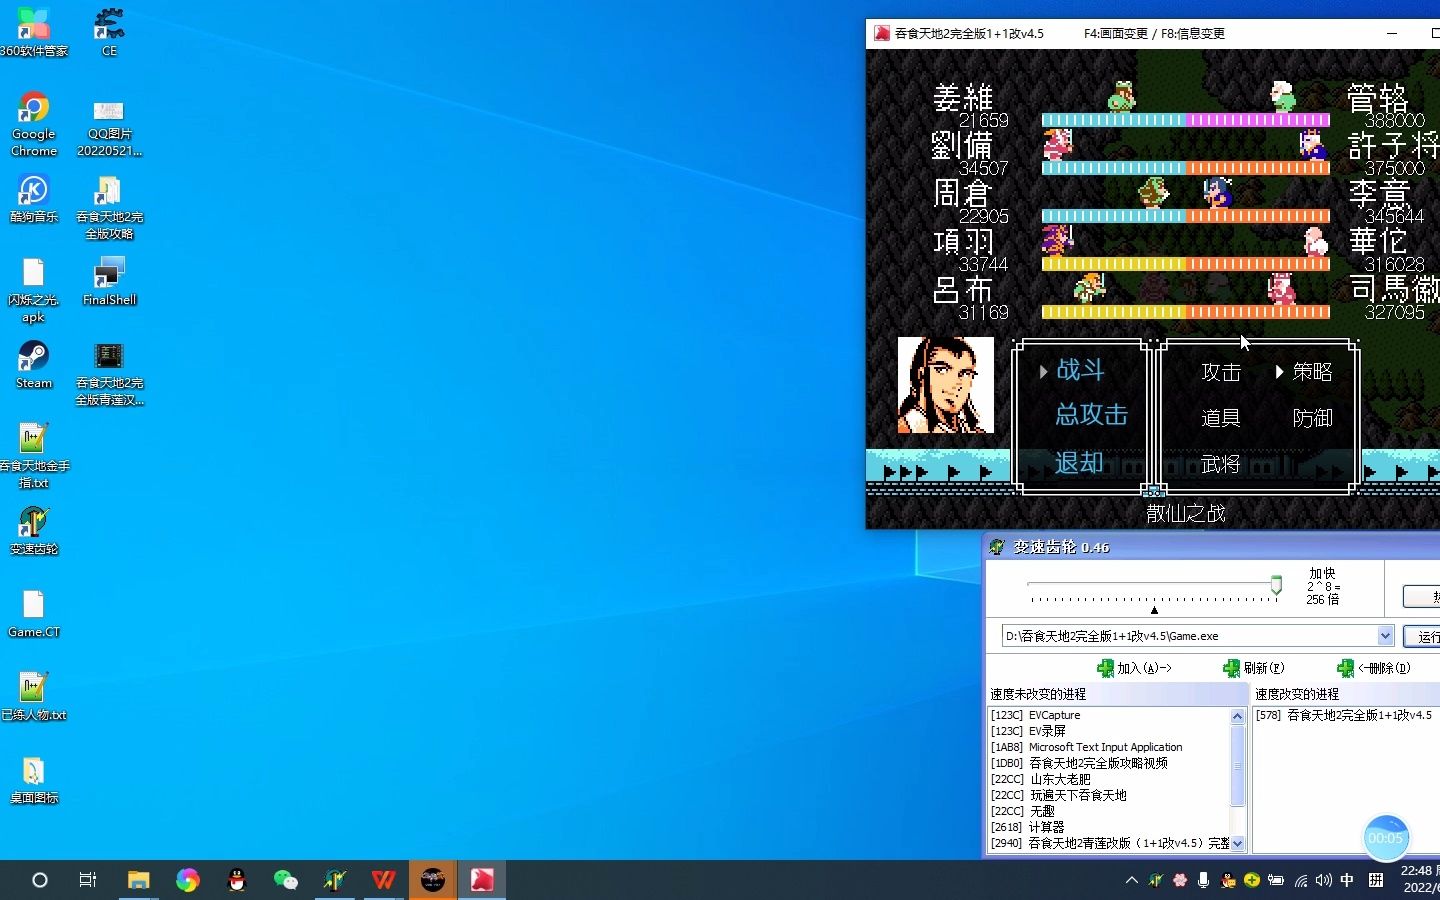Click the process list scroll up arrow
1440x900 pixels.
point(1237,716)
